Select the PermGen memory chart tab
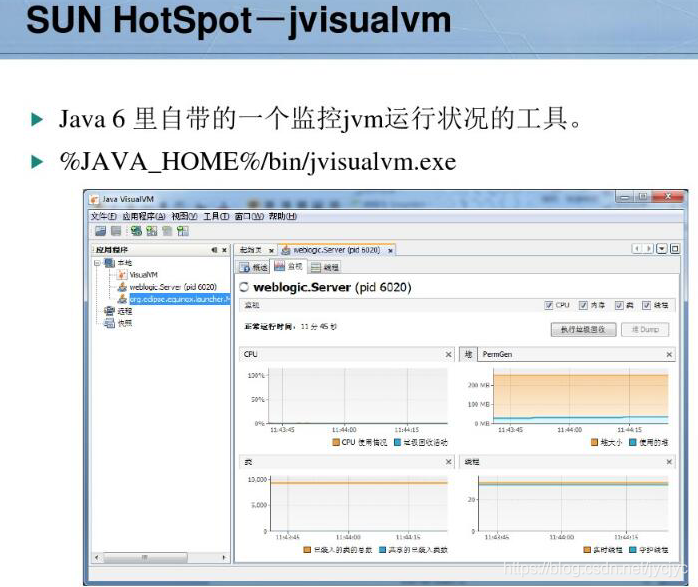Viewport: 698px width, 587px height. pyautogui.click(x=497, y=354)
